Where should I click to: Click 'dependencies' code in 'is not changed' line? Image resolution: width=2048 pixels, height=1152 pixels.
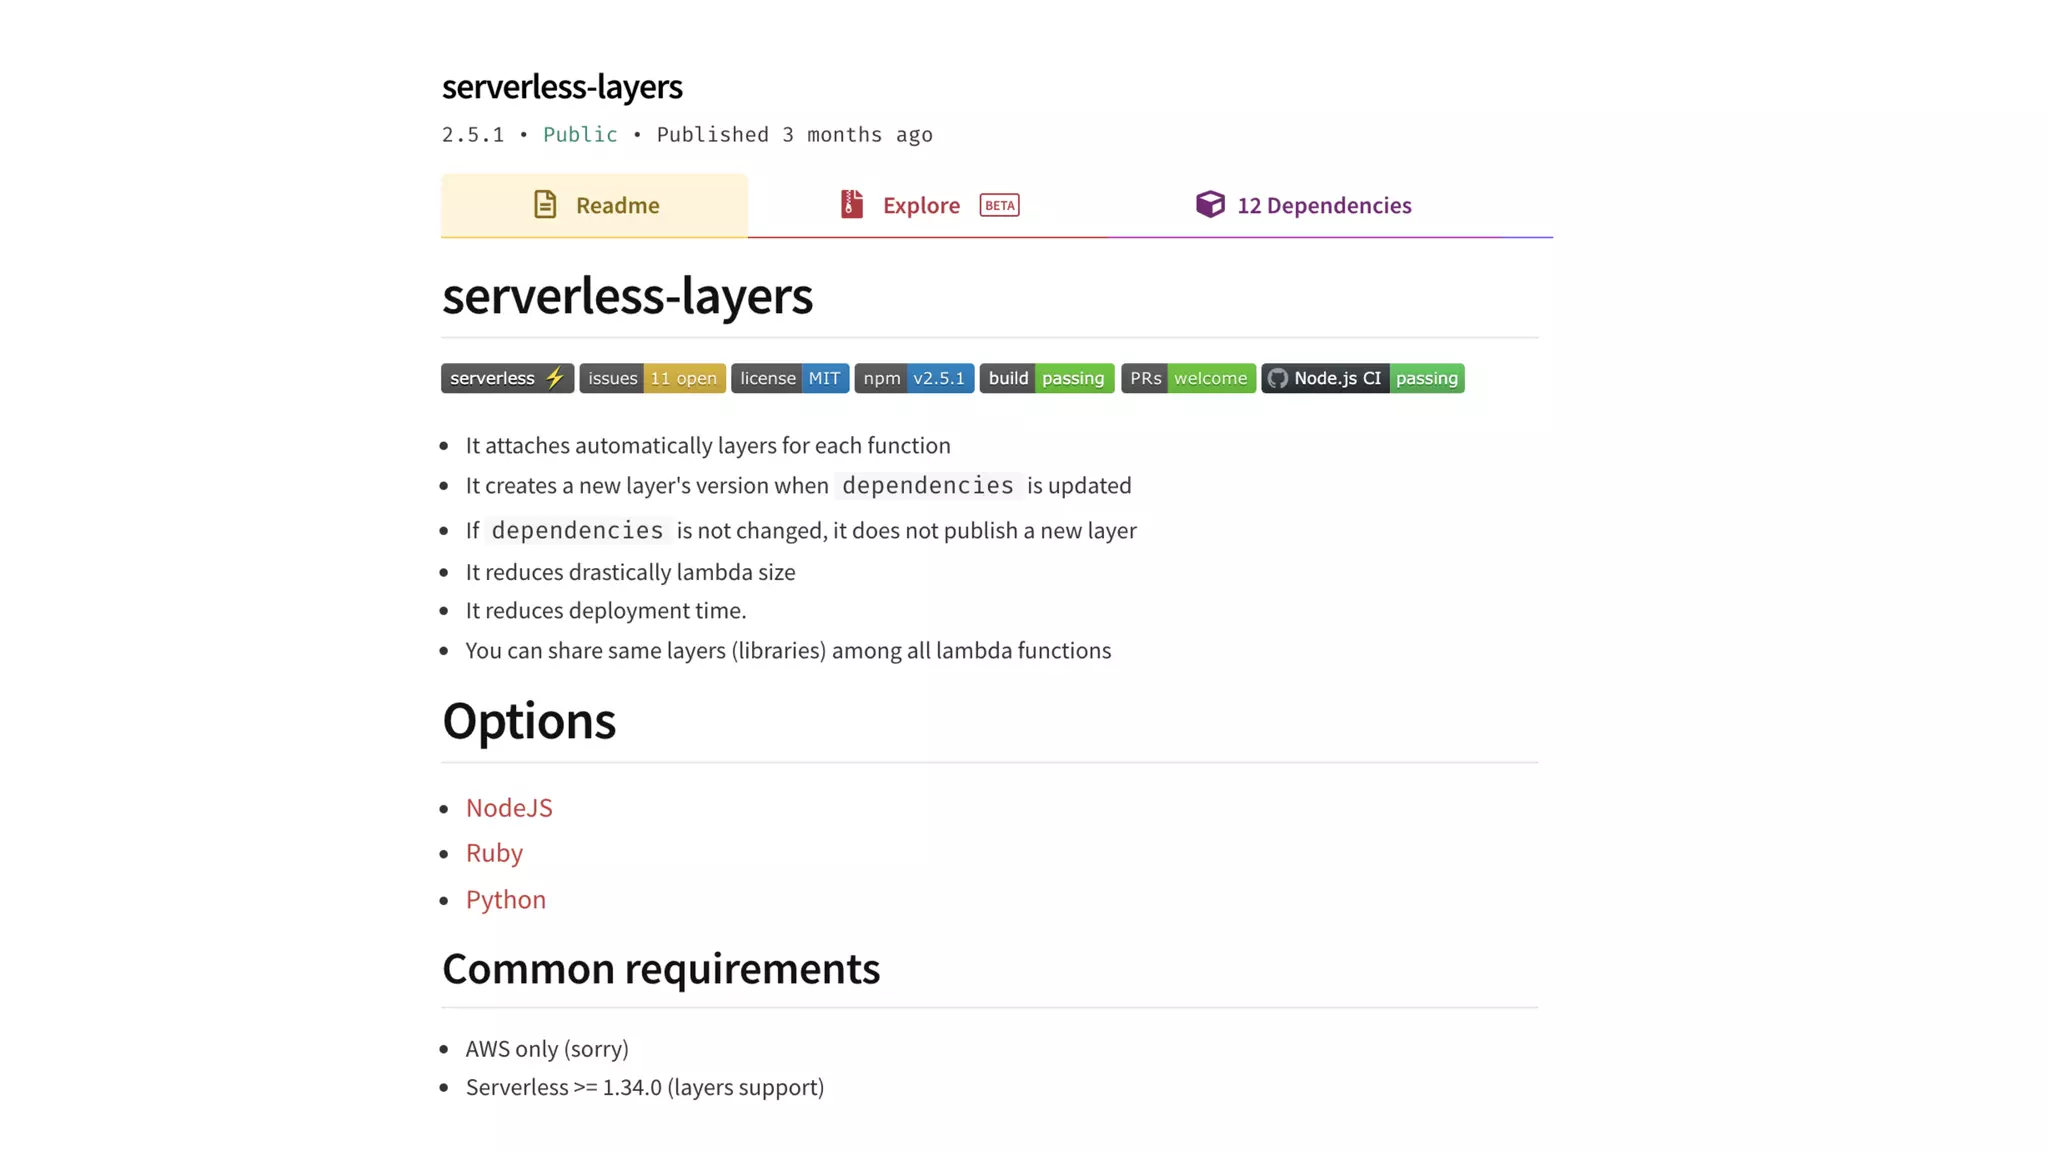(577, 530)
